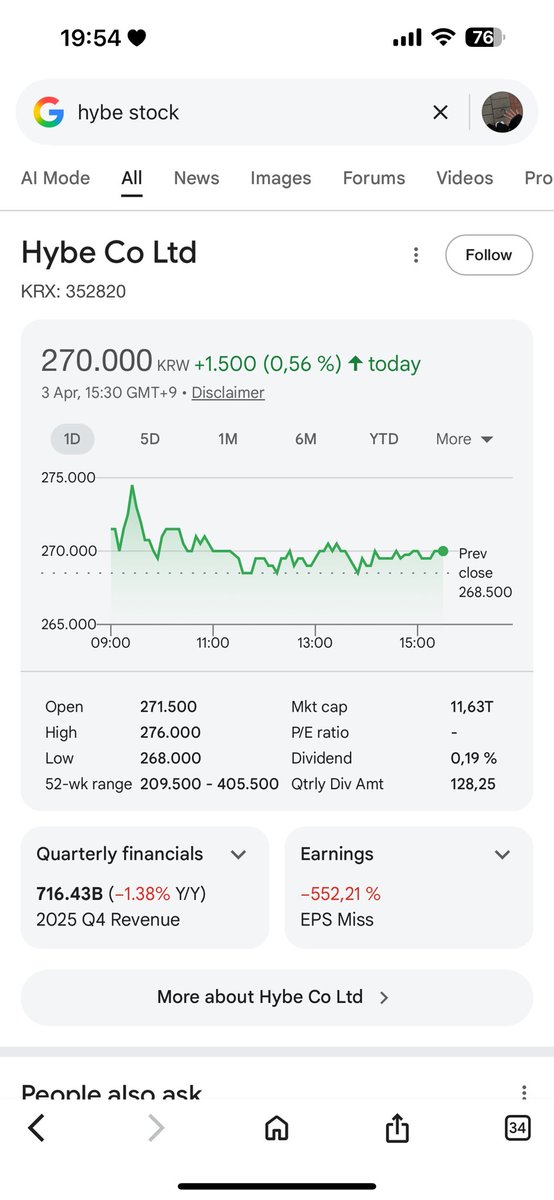Open the Disclaimer link
The width and height of the screenshot is (554, 1200).
tap(228, 393)
